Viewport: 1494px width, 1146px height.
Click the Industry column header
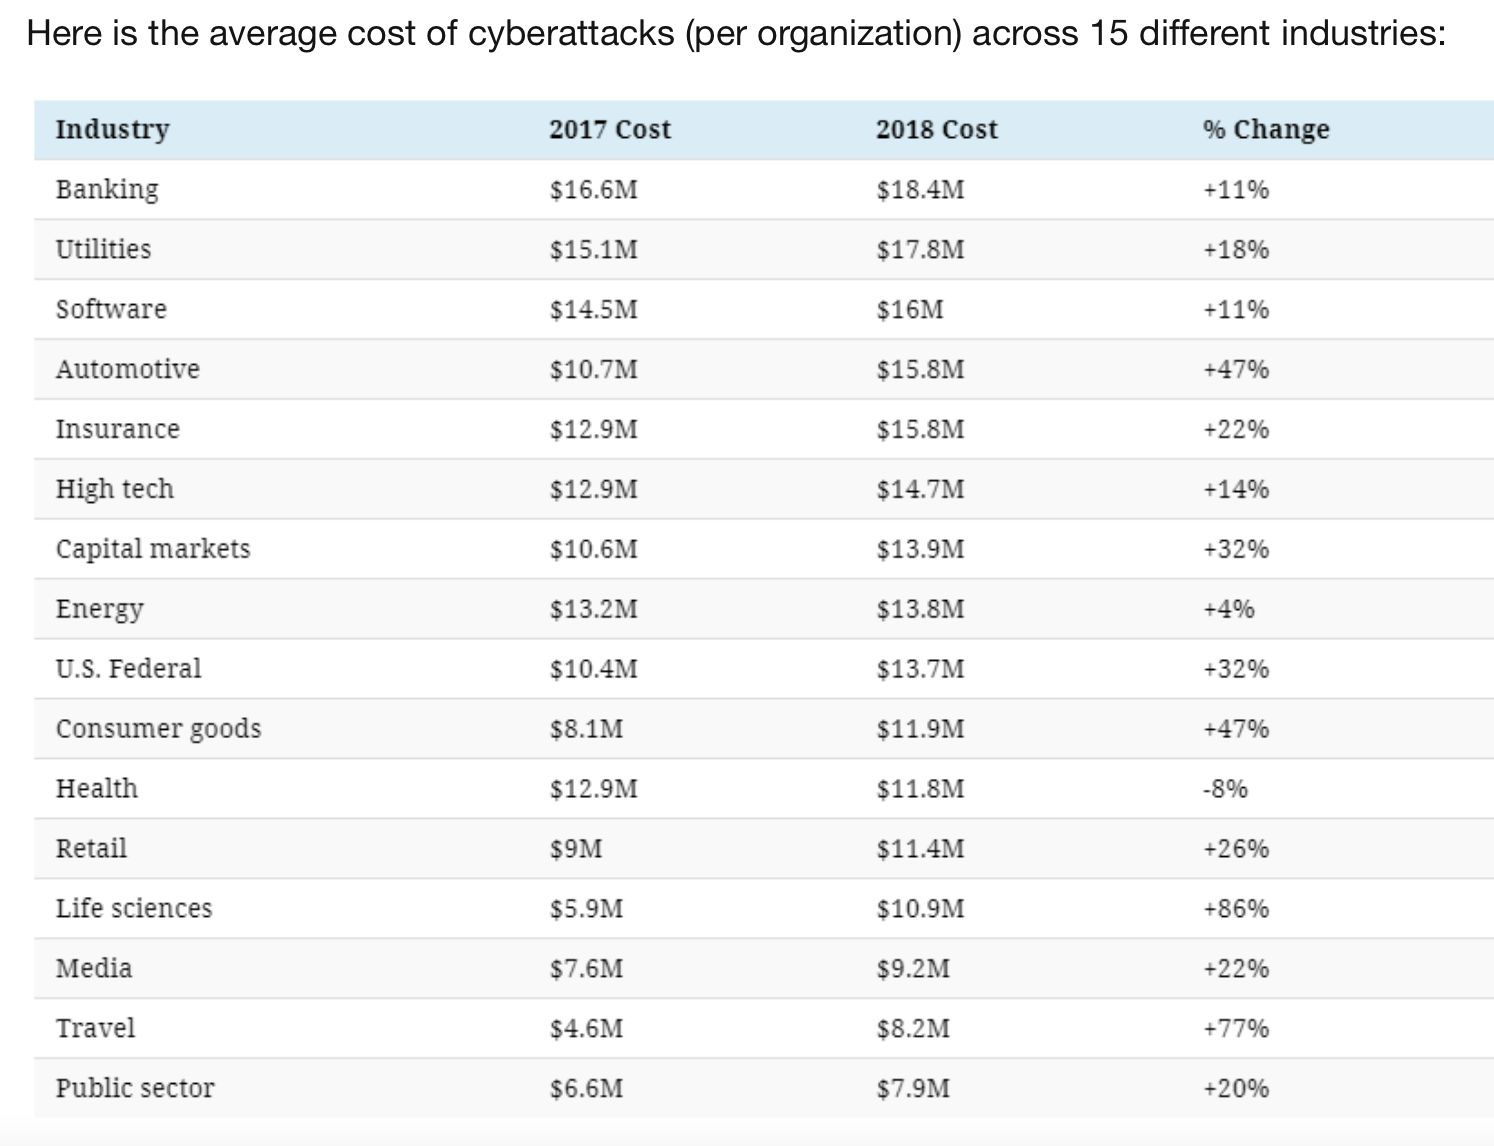[x=112, y=129]
